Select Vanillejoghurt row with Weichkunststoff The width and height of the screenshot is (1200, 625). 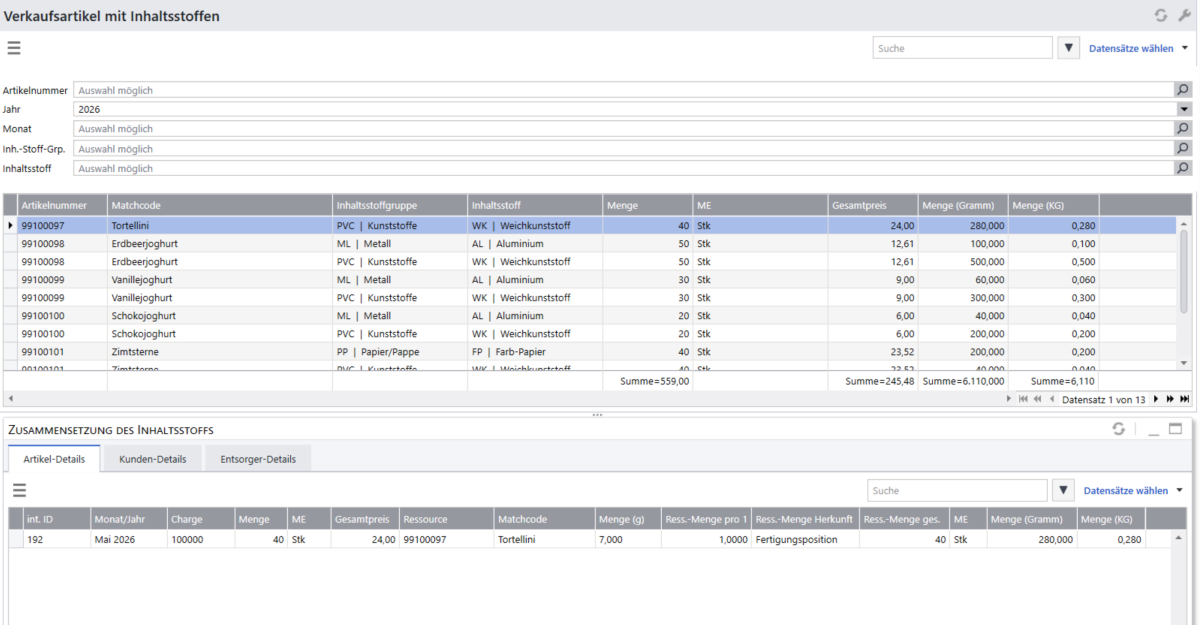pyautogui.click(x=590, y=298)
